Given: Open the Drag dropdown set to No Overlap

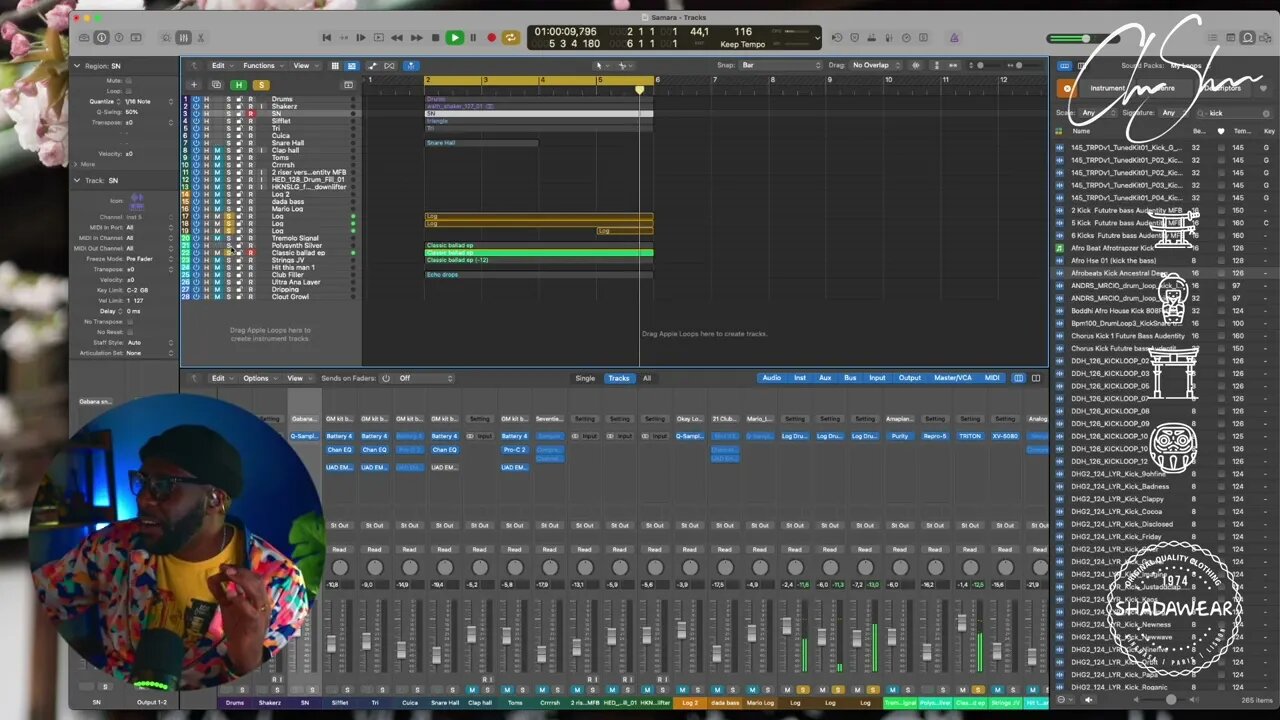Looking at the screenshot, I should click(x=876, y=65).
